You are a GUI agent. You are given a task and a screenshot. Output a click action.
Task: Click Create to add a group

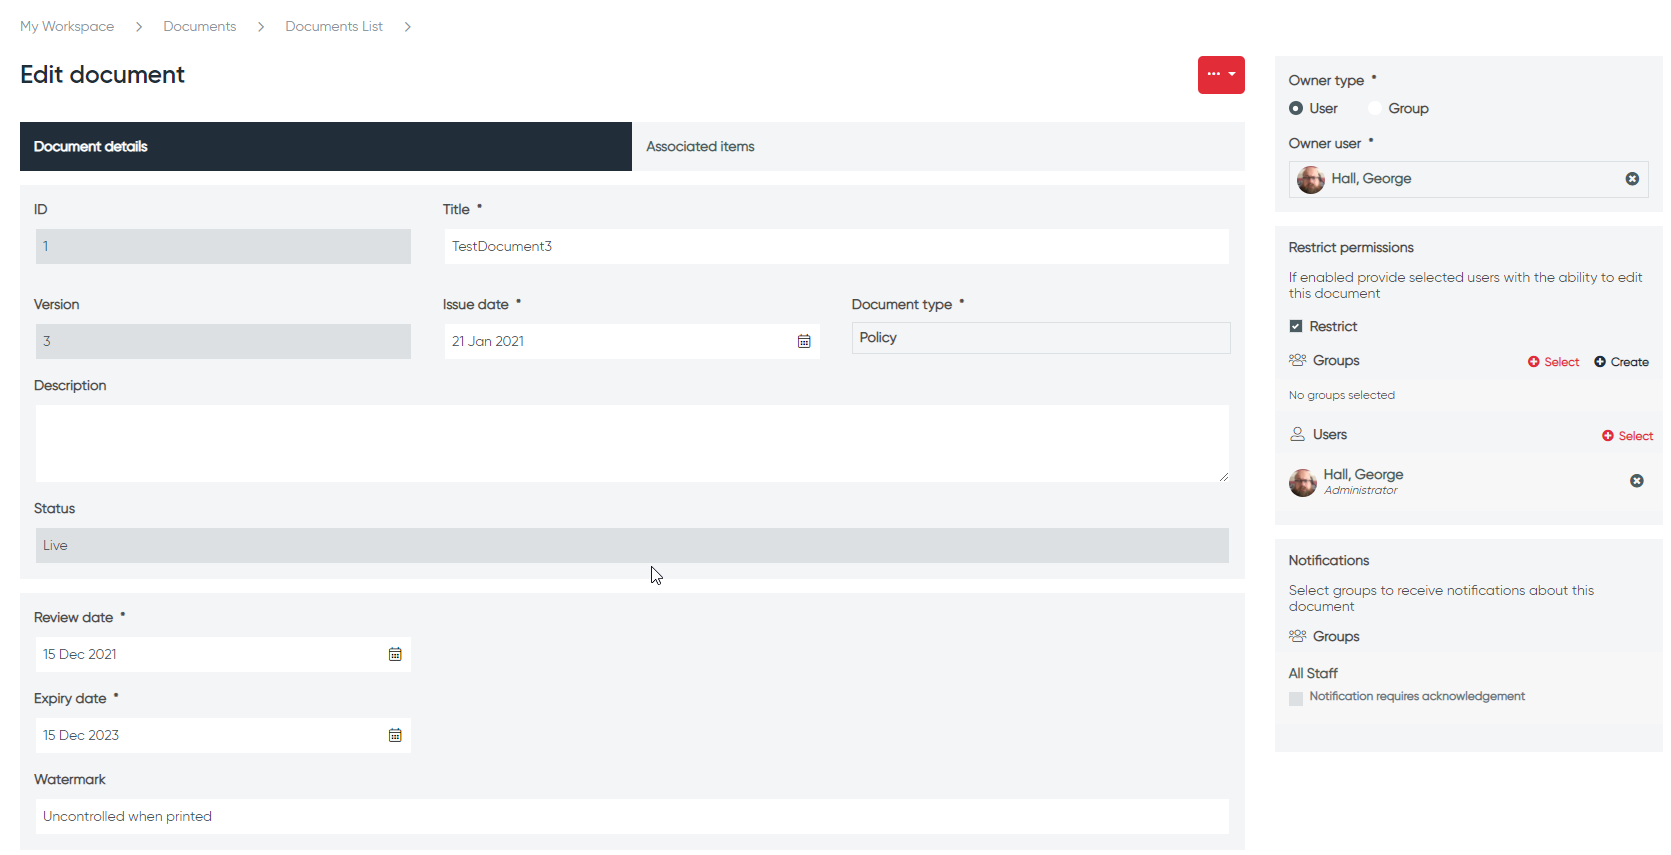pyautogui.click(x=1621, y=362)
